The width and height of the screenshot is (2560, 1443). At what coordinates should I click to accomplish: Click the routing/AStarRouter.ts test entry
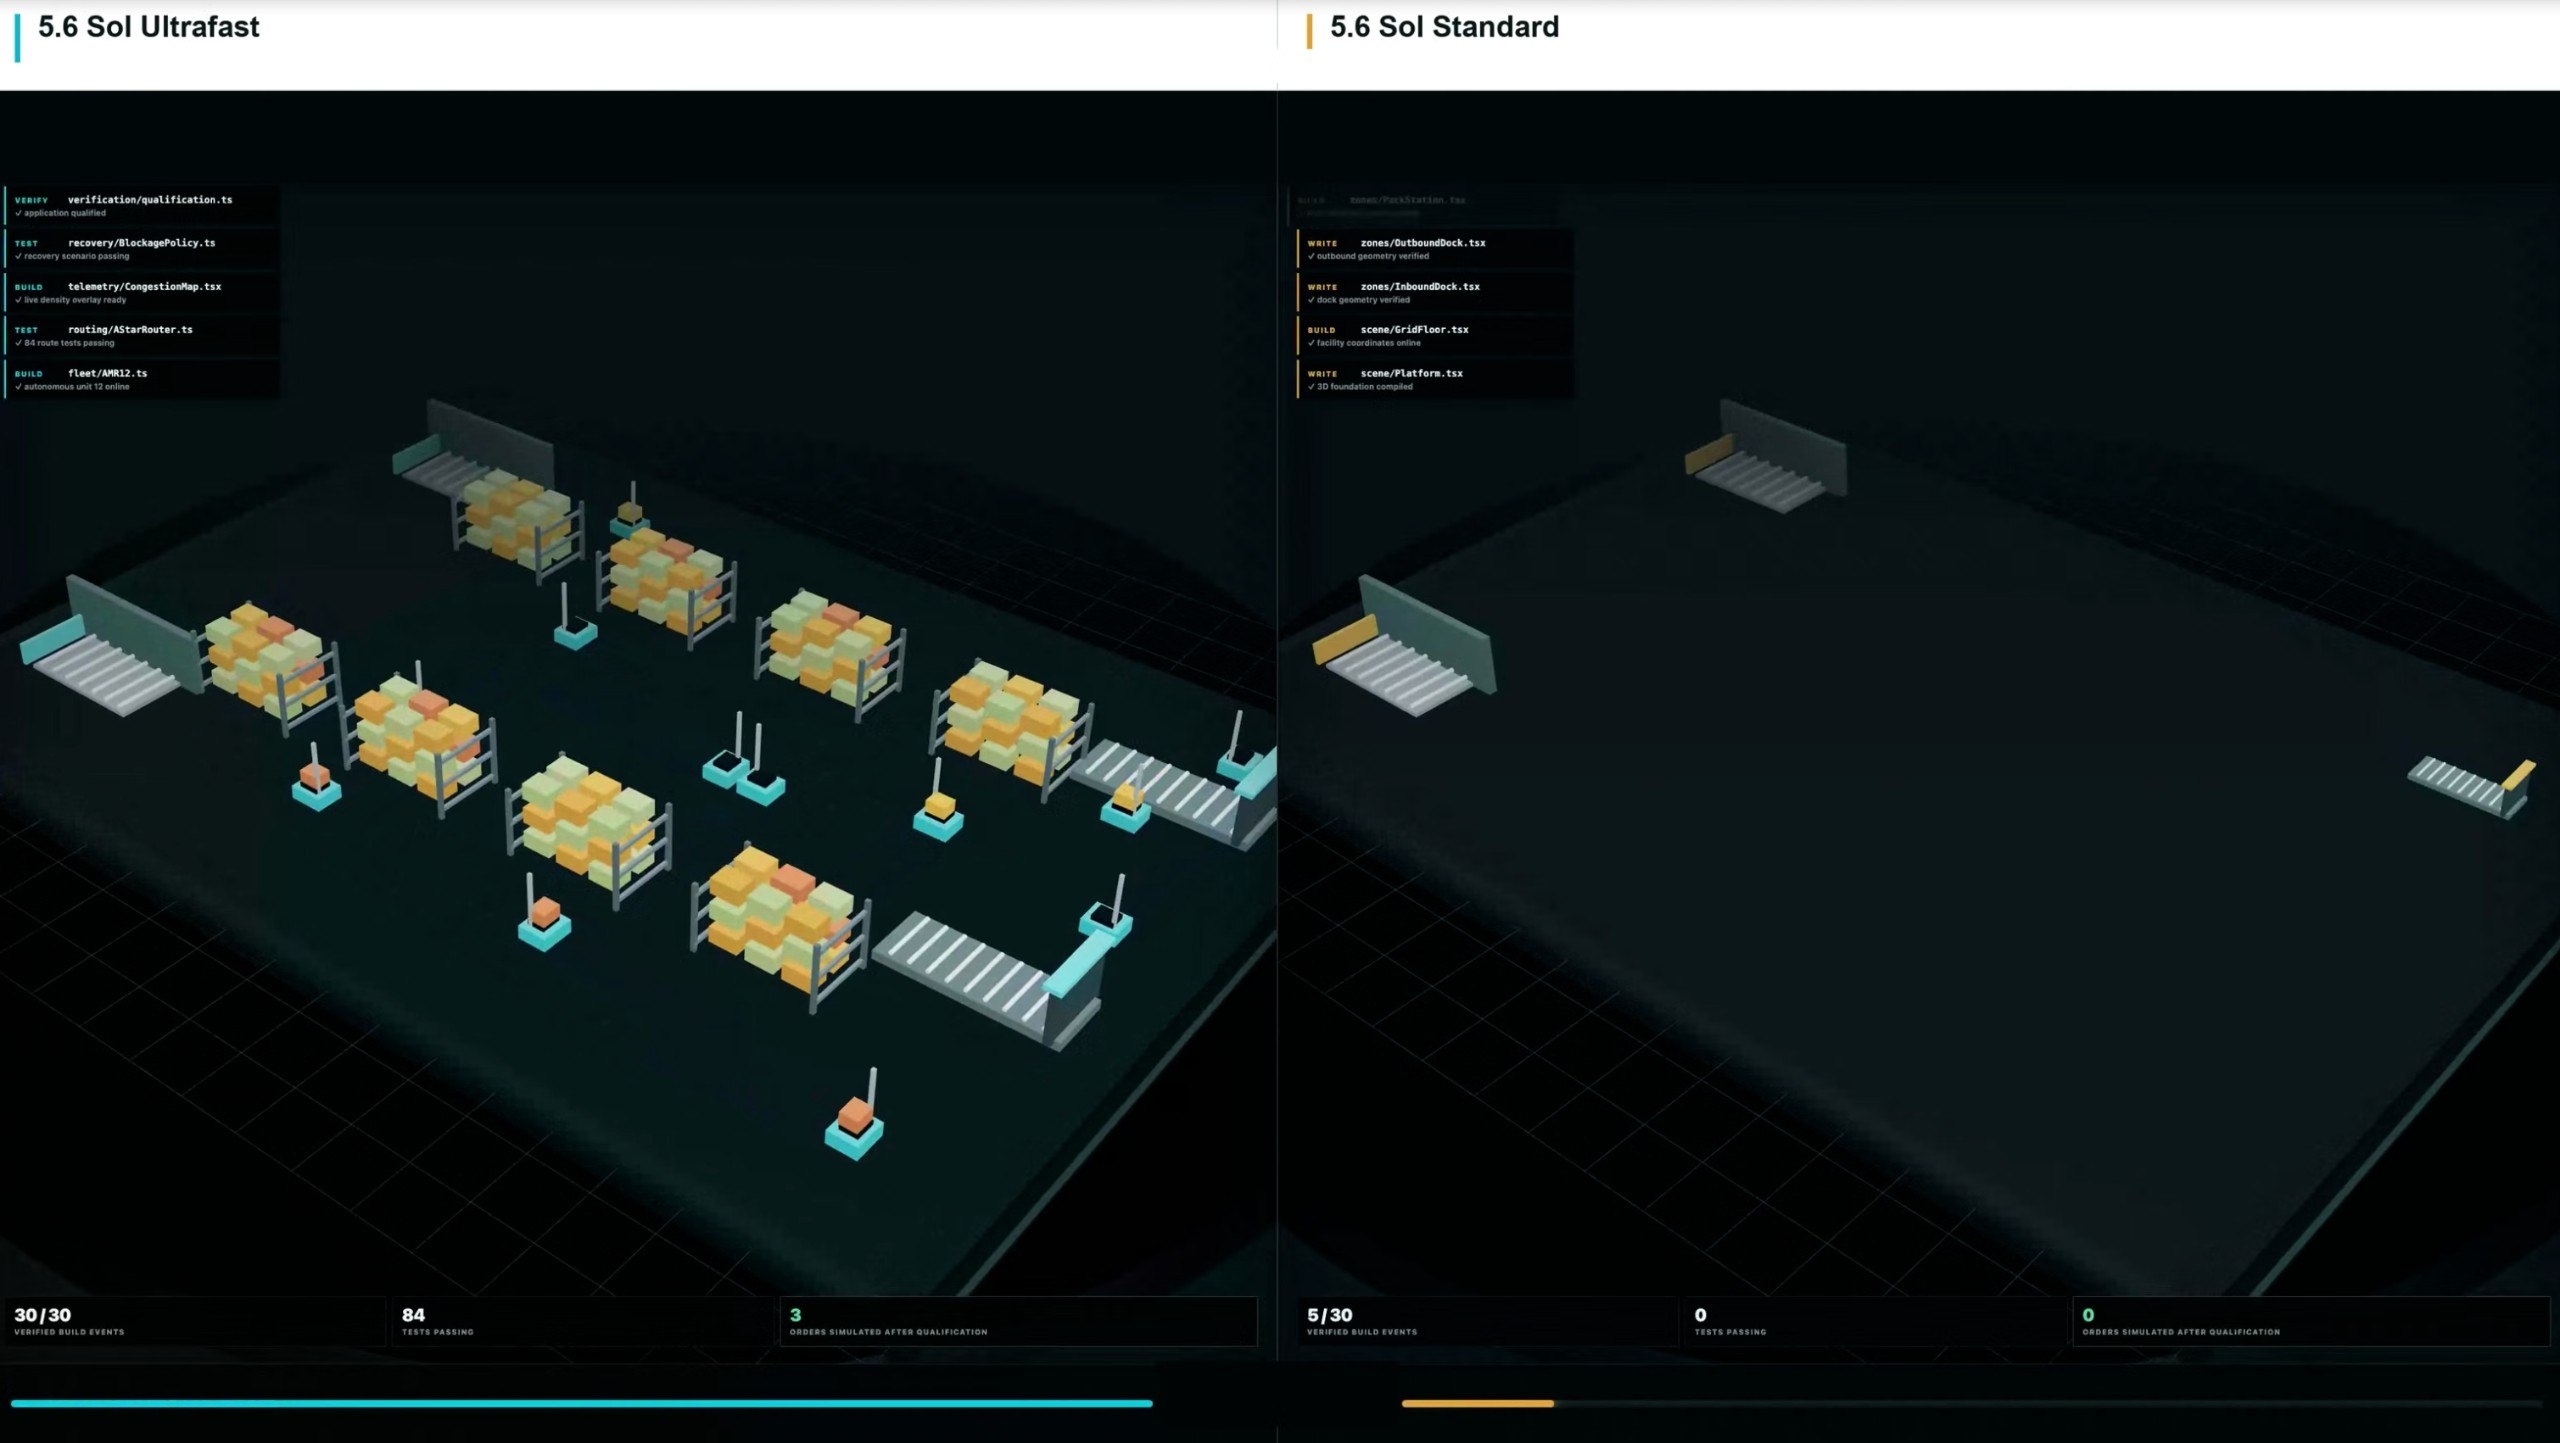142,335
